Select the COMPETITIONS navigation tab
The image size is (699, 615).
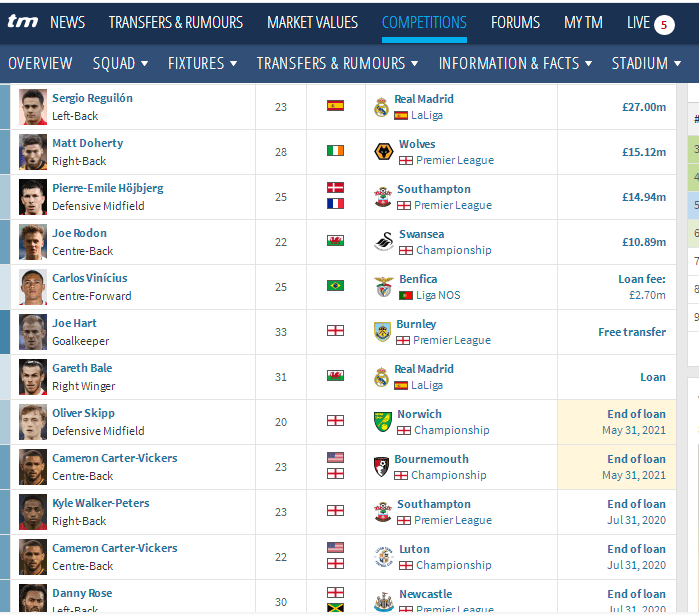(x=424, y=22)
